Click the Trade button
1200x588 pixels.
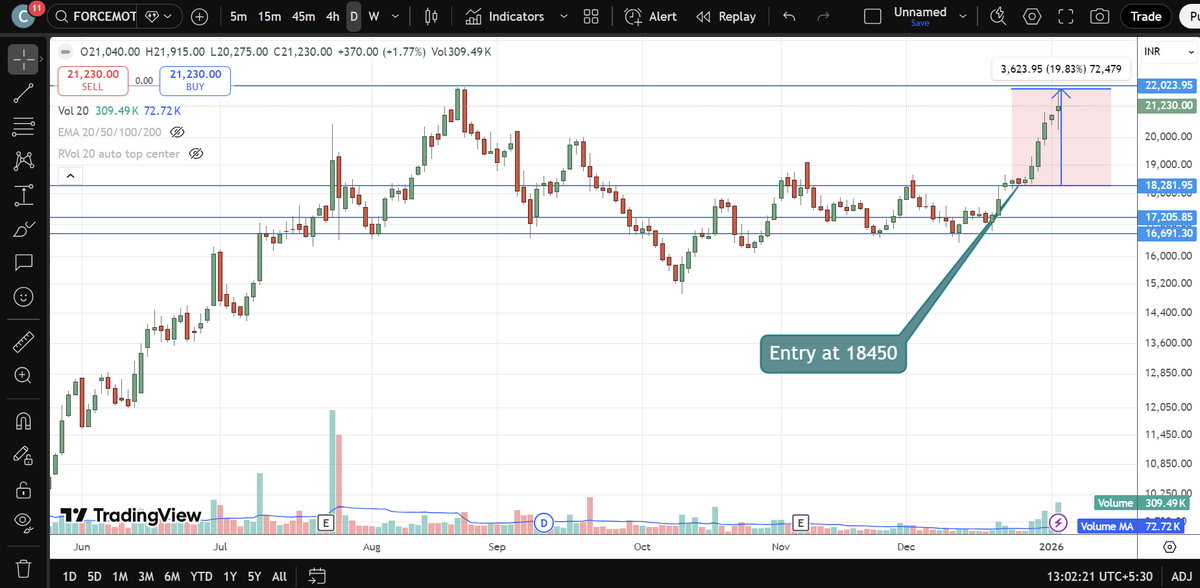pyautogui.click(x=1146, y=17)
